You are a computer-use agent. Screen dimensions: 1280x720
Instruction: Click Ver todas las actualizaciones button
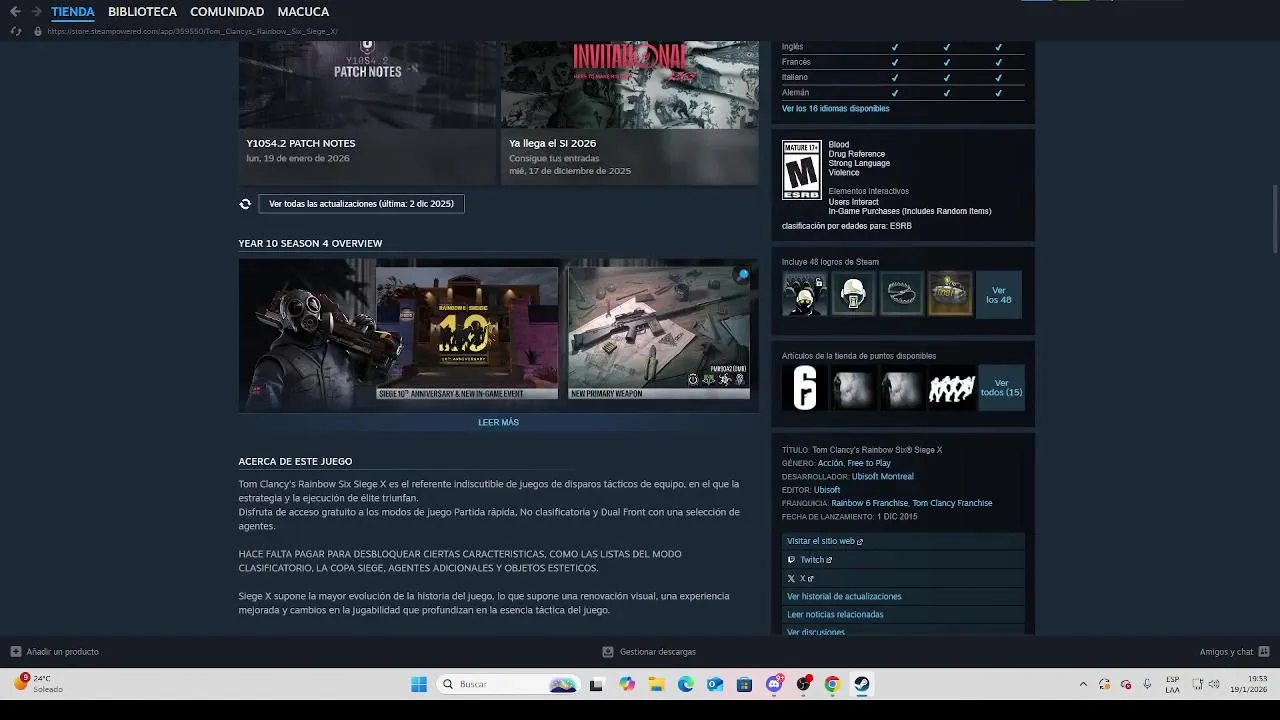361,204
